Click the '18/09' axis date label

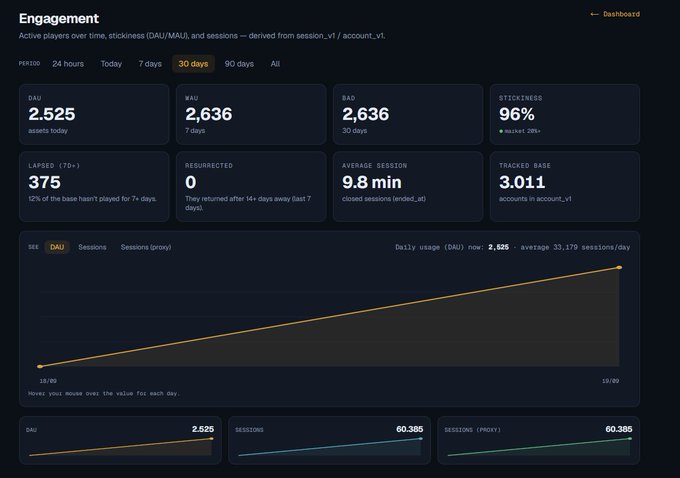(x=48, y=381)
